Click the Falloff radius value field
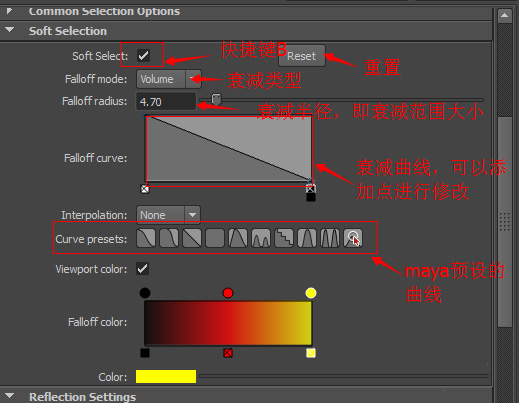The image size is (519, 403). 166,101
